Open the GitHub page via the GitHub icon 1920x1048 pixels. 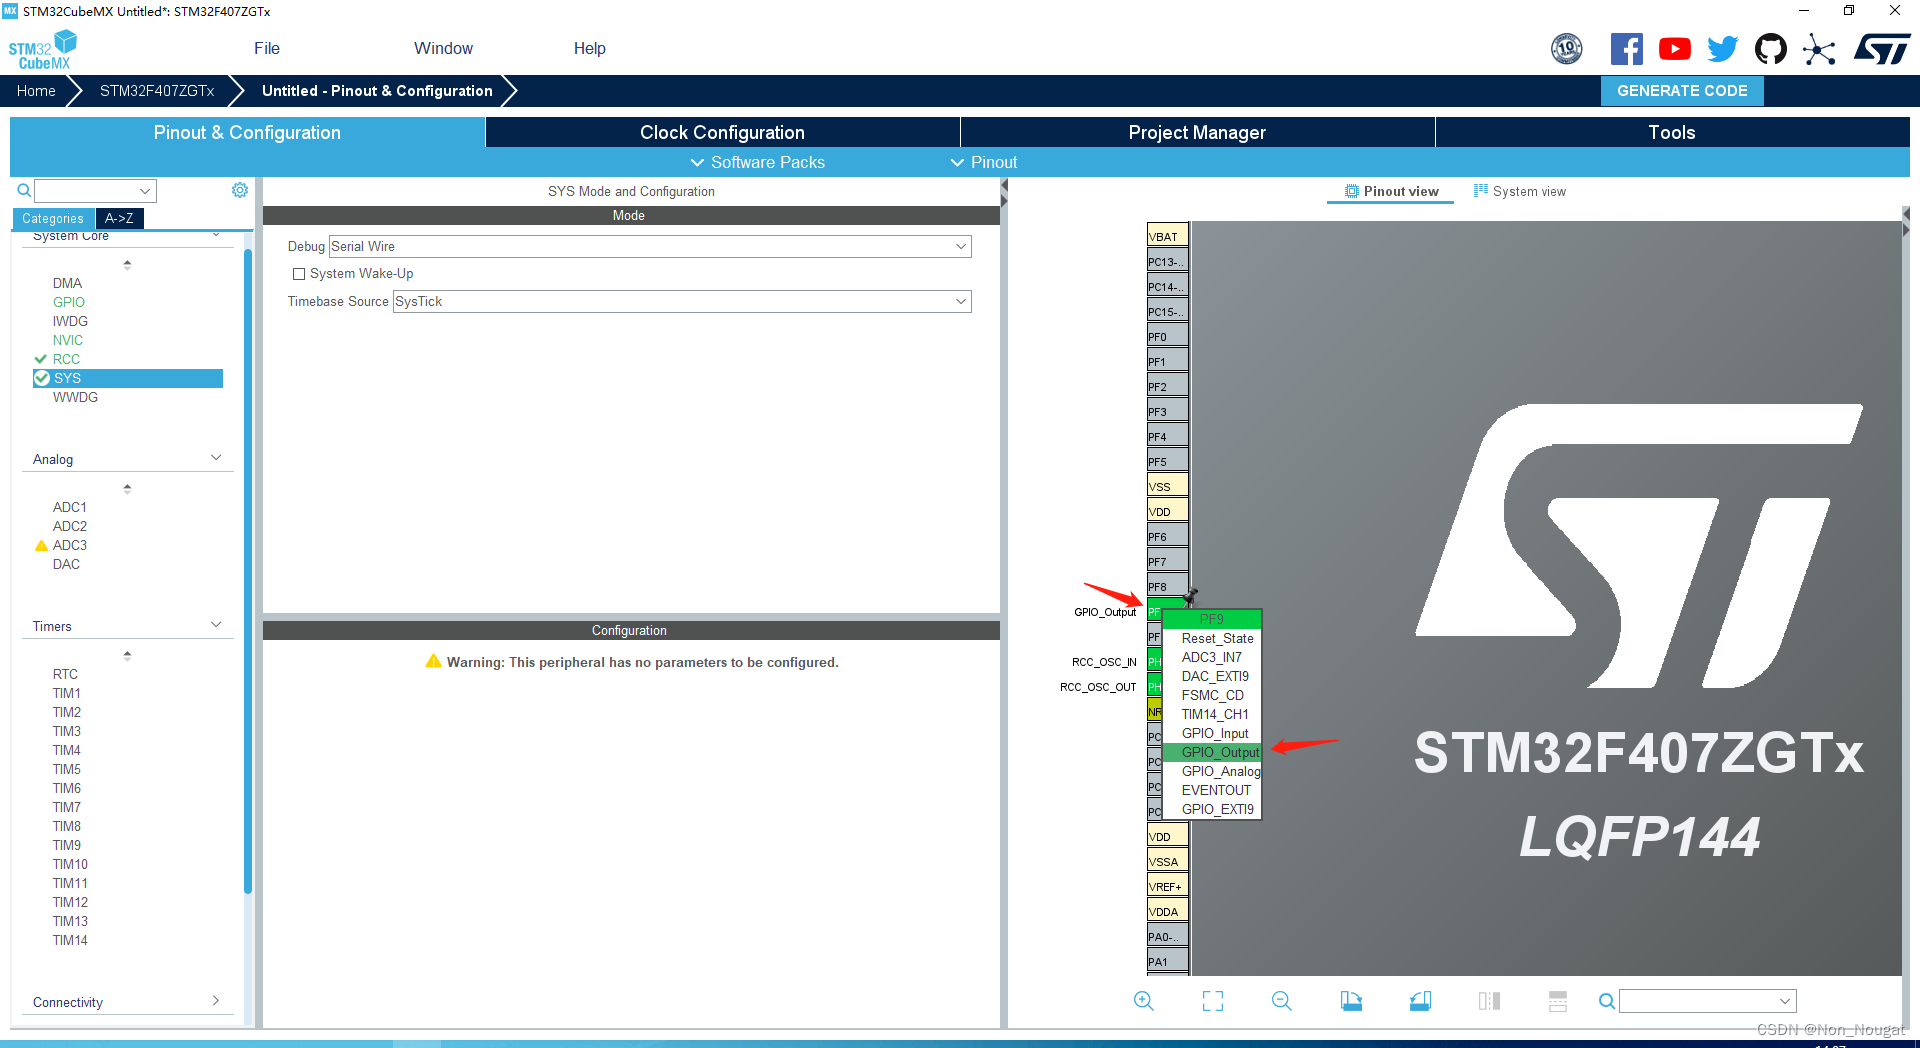[x=1770, y=48]
